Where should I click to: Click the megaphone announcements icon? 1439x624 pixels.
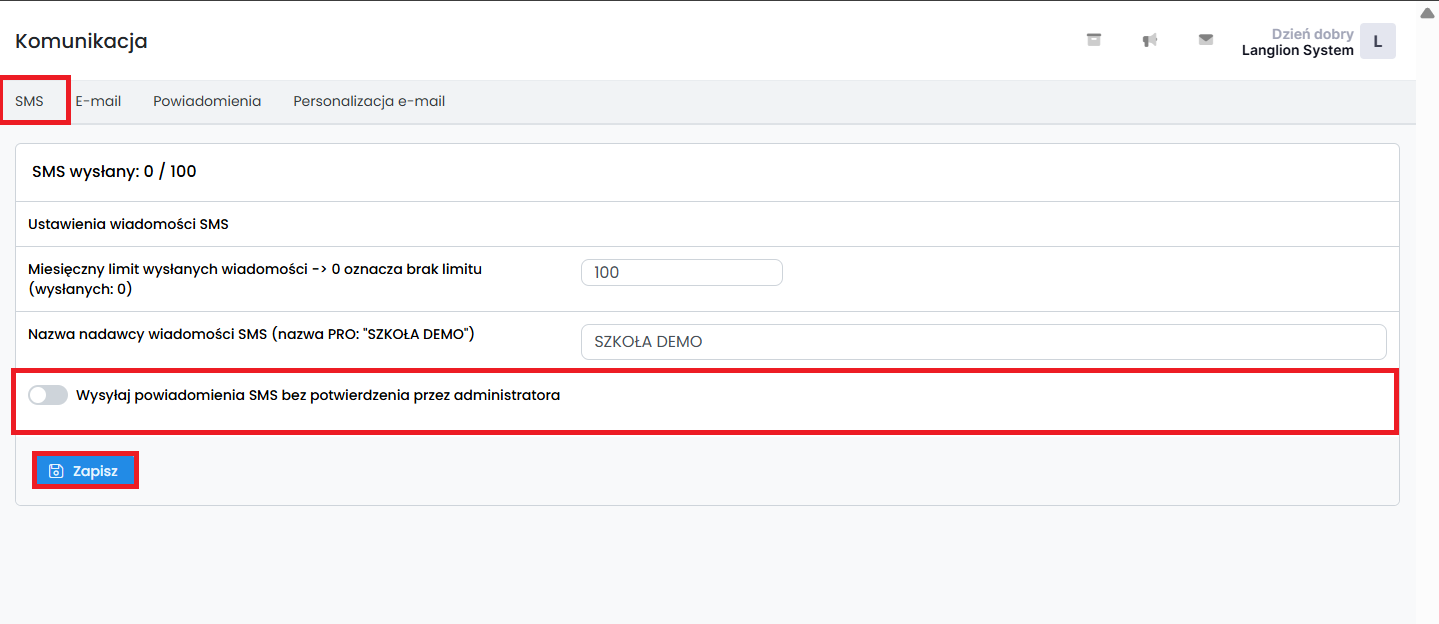click(x=1150, y=40)
